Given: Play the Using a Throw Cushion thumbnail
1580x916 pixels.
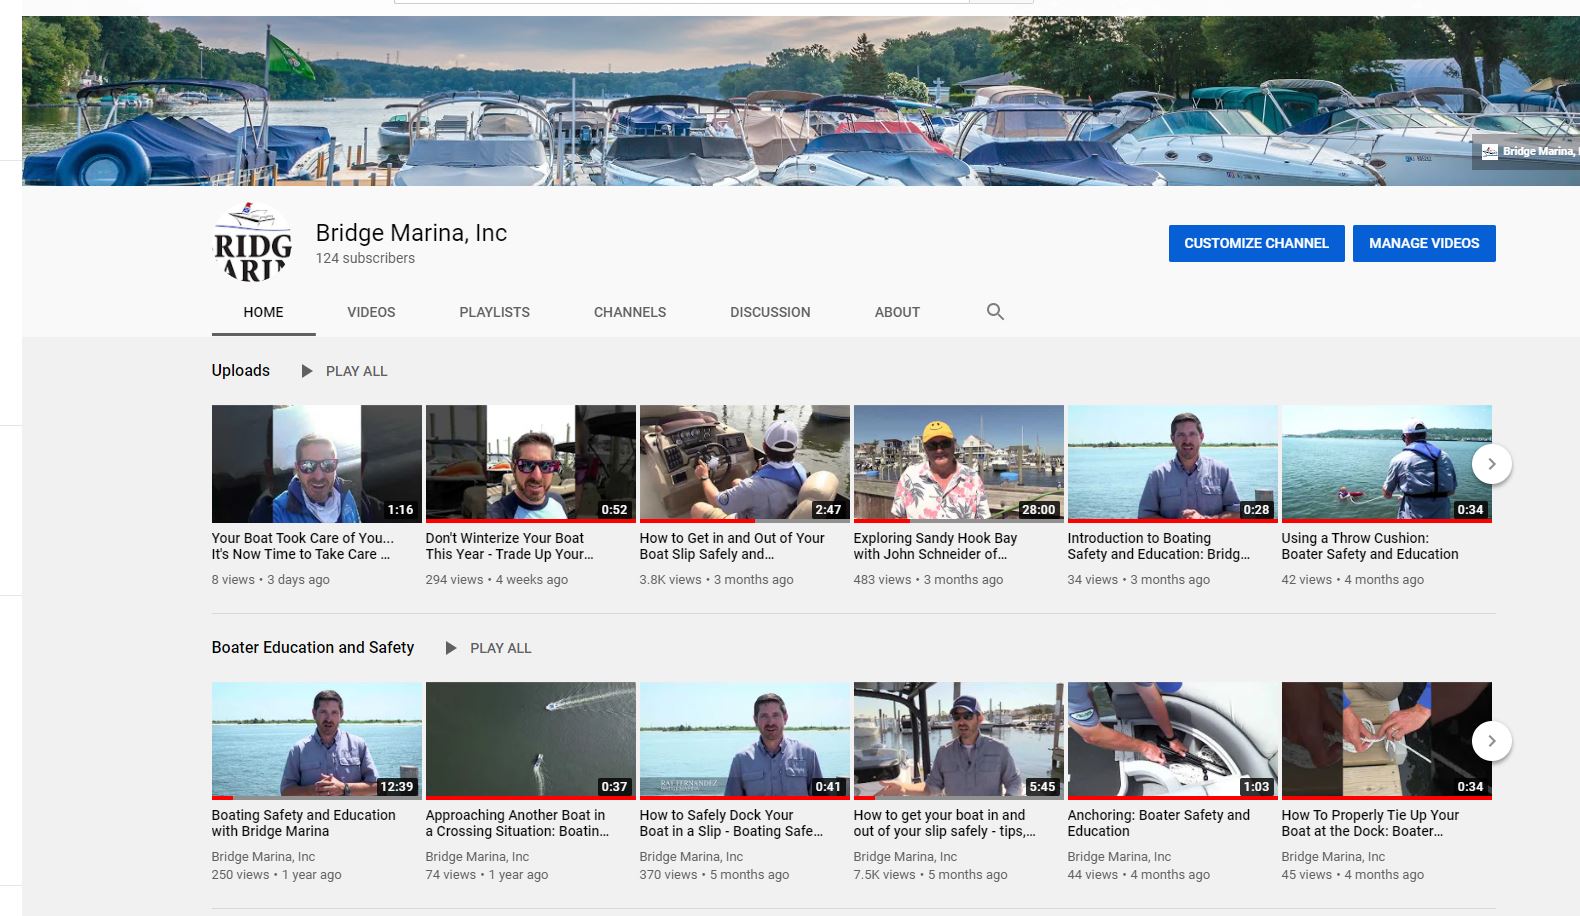Looking at the screenshot, I should (x=1376, y=463).
